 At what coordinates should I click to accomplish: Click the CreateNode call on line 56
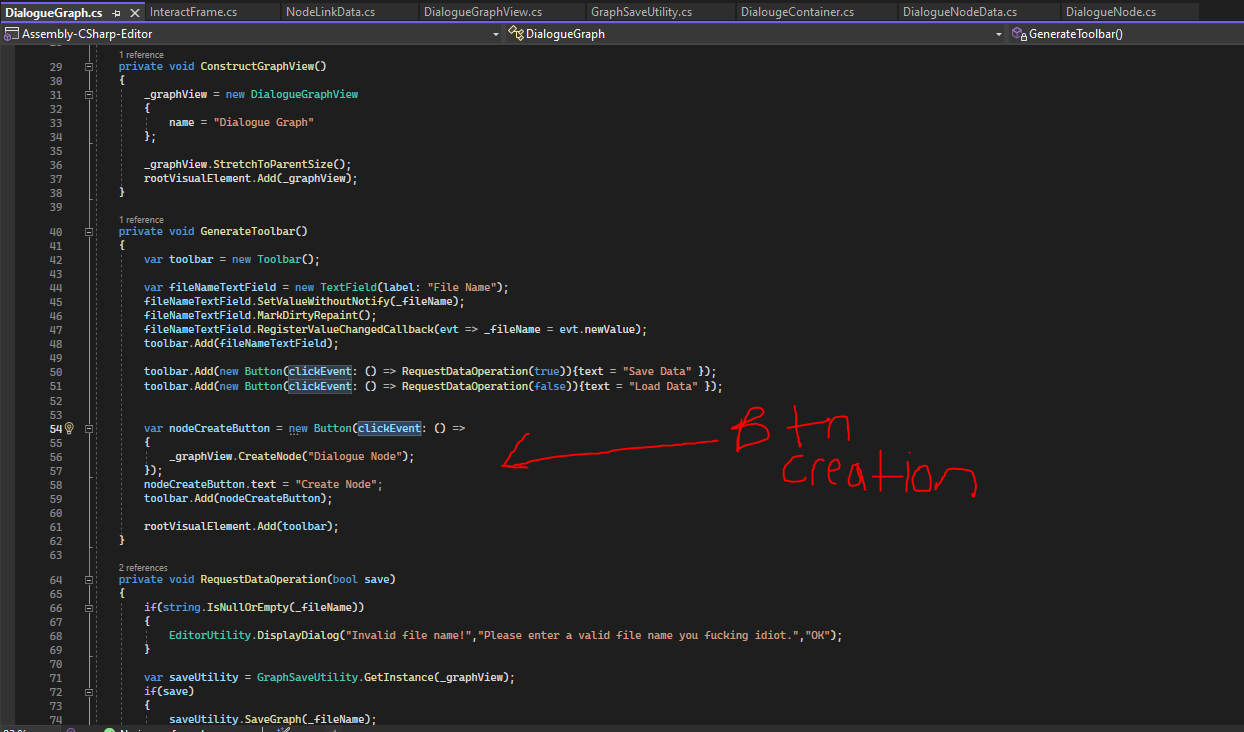point(271,456)
